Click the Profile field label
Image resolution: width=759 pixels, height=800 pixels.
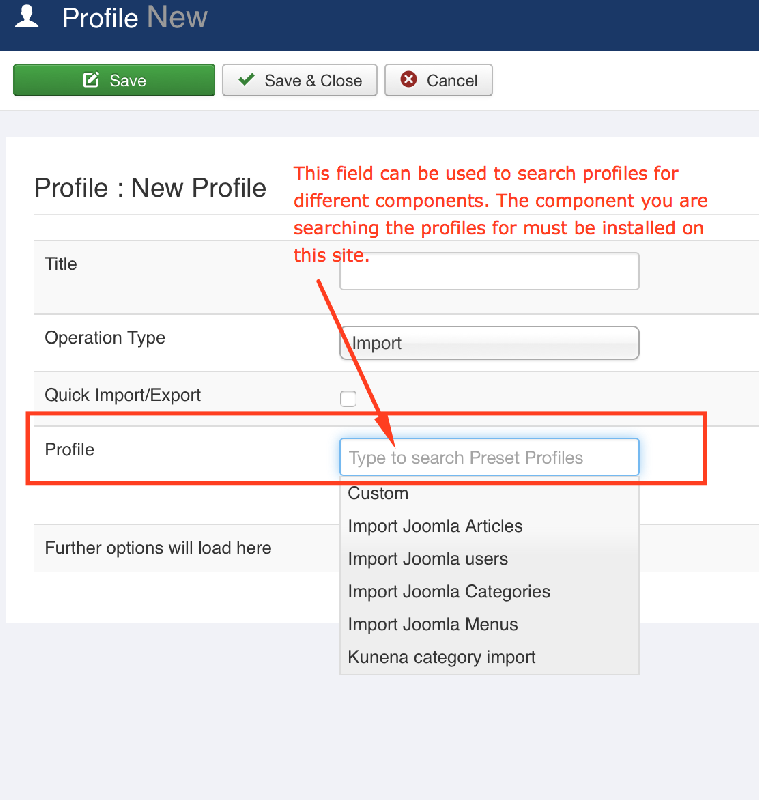tap(70, 449)
